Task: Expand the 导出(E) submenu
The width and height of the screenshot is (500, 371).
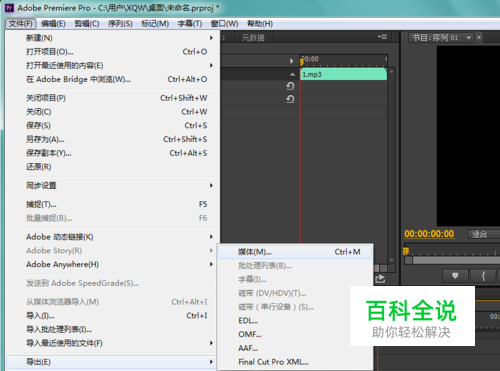Action: click(x=112, y=362)
